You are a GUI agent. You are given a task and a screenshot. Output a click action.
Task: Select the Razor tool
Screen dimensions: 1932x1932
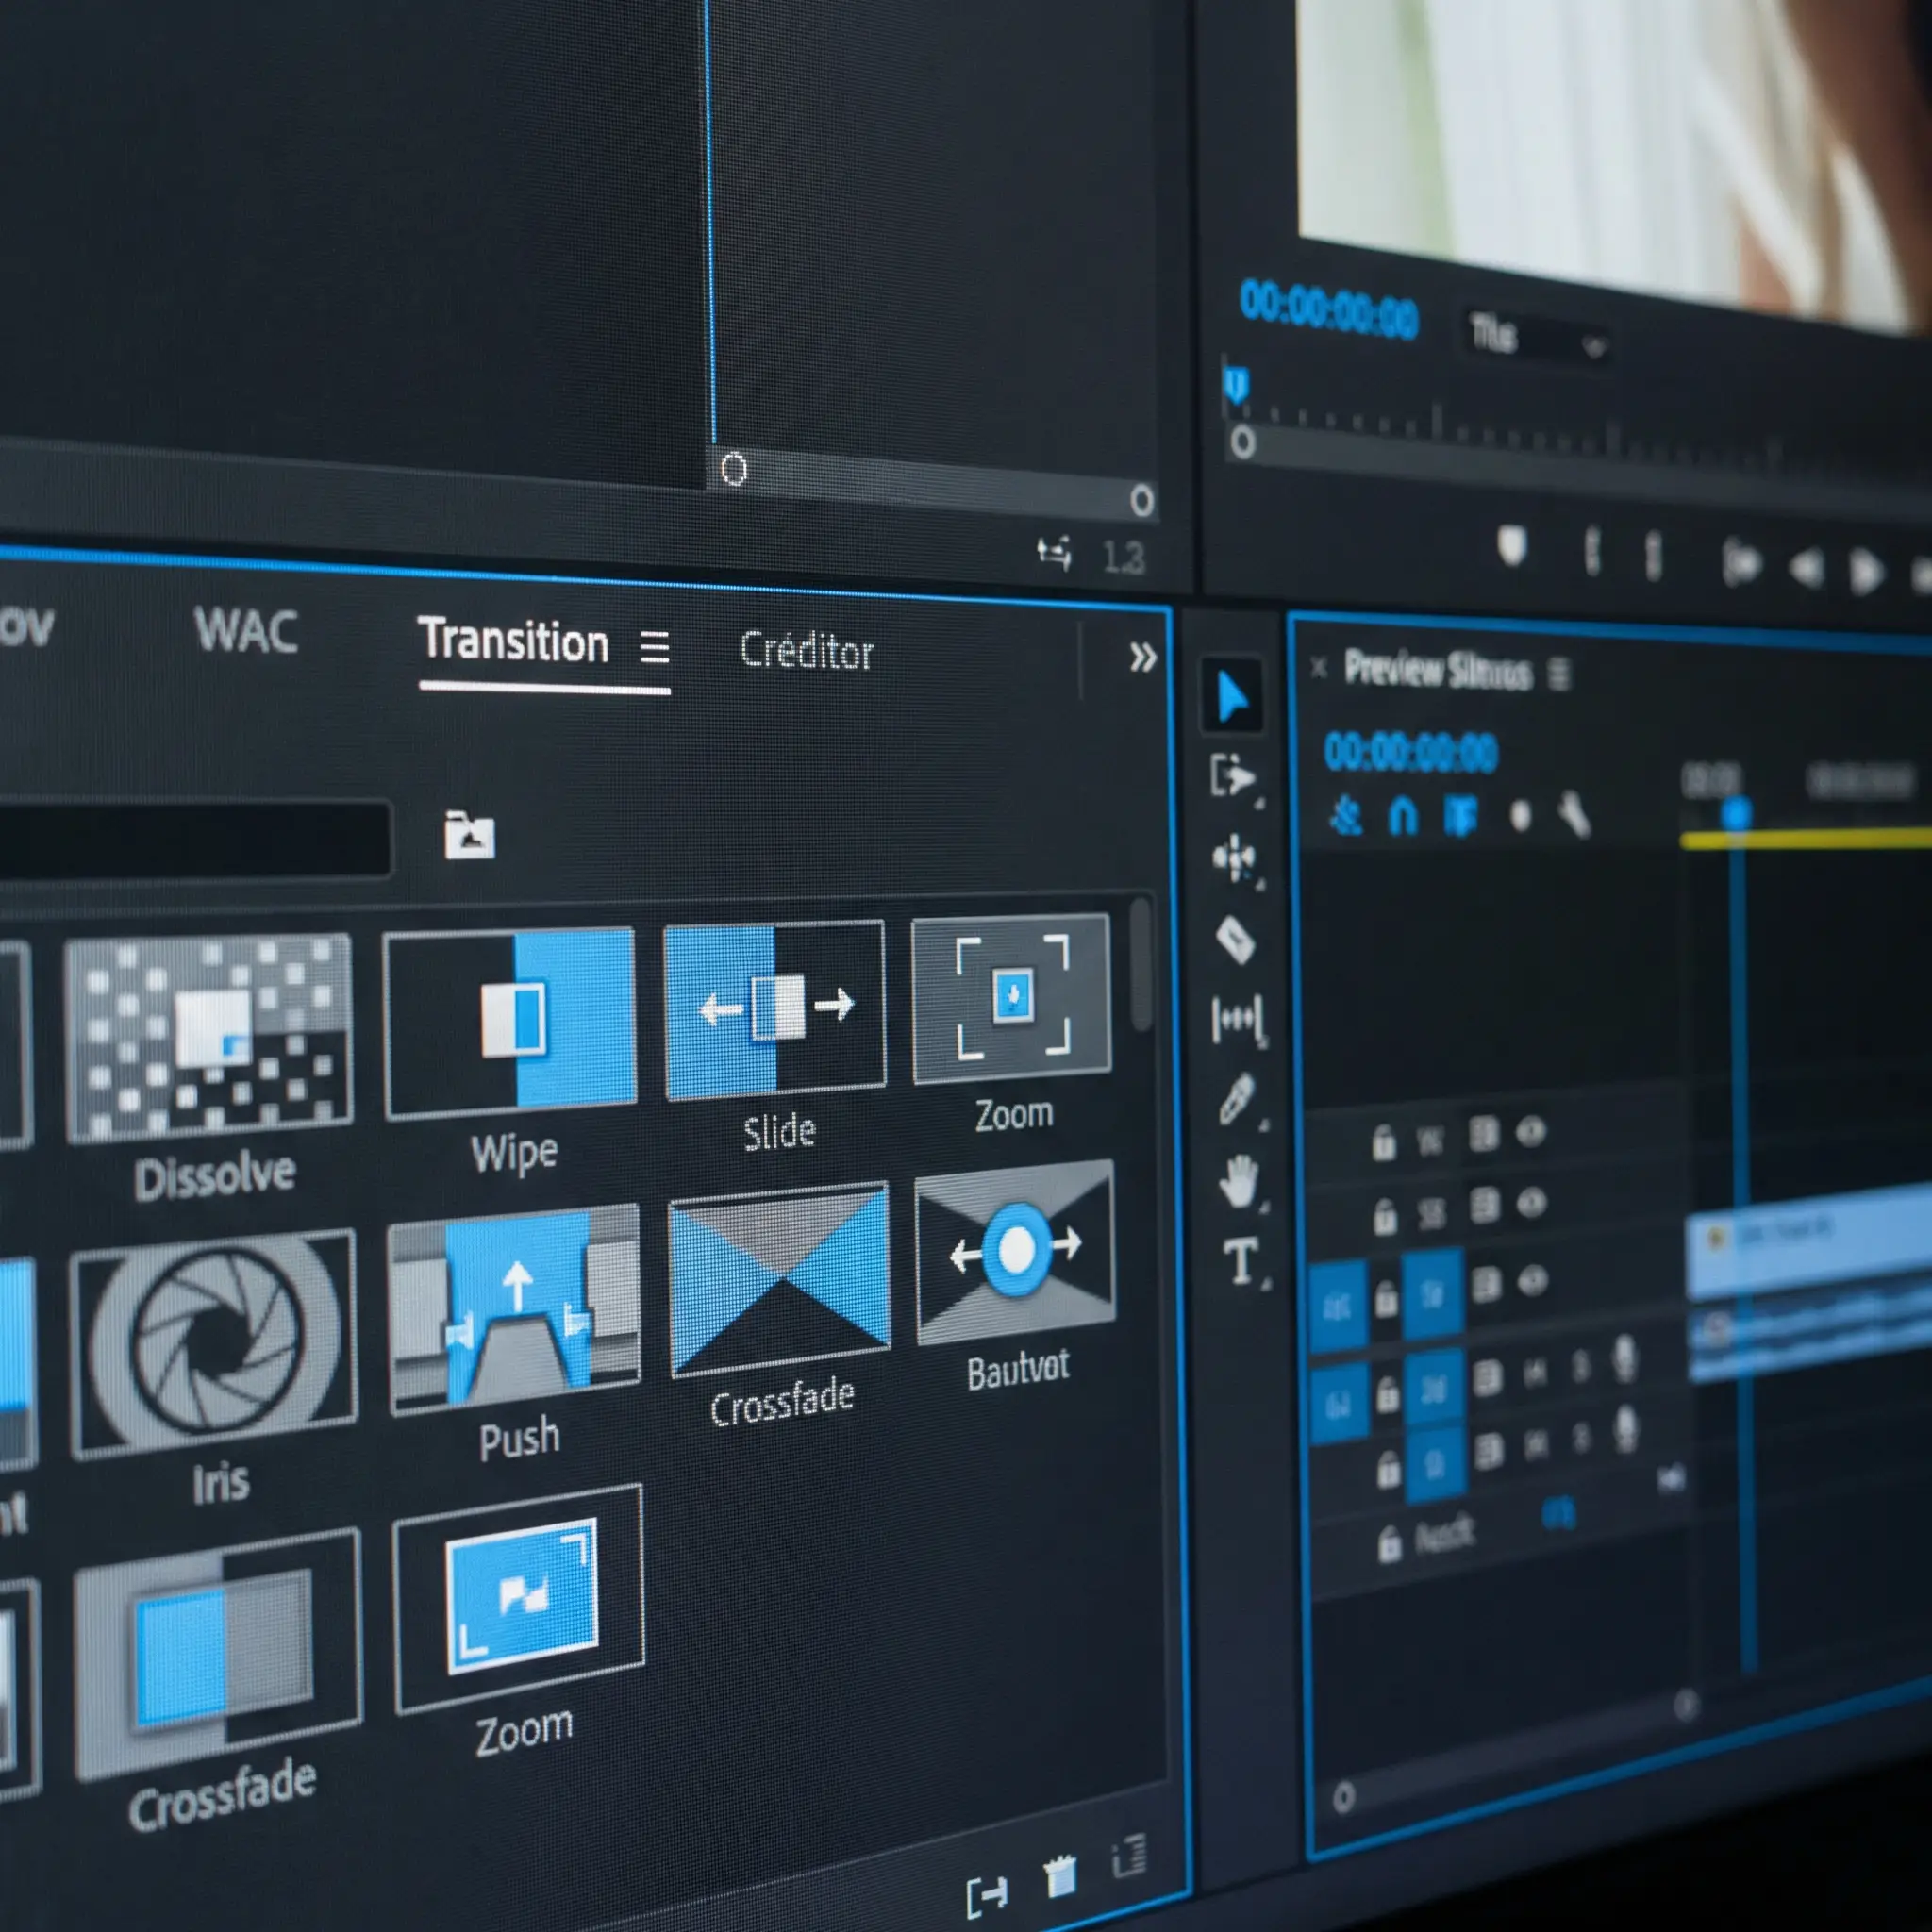click(1236, 939)
